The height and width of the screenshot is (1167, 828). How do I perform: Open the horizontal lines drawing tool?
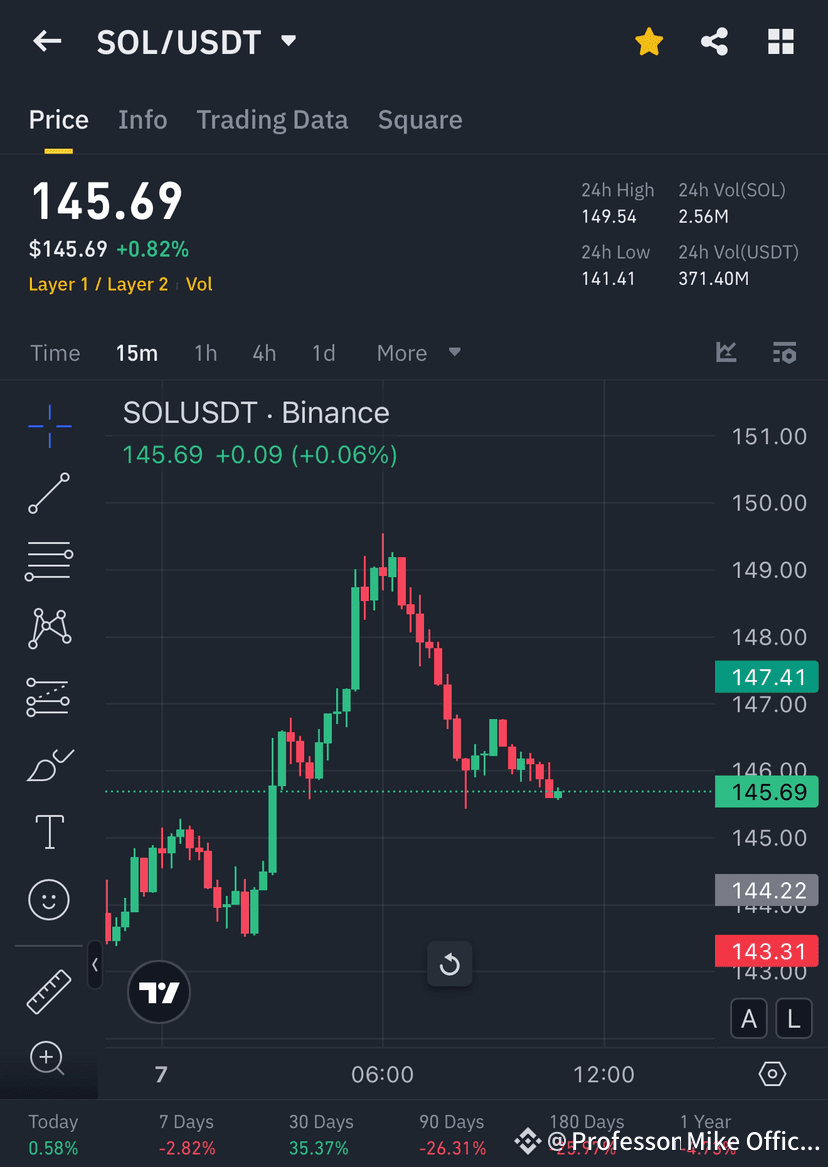(x=48, y=560)
